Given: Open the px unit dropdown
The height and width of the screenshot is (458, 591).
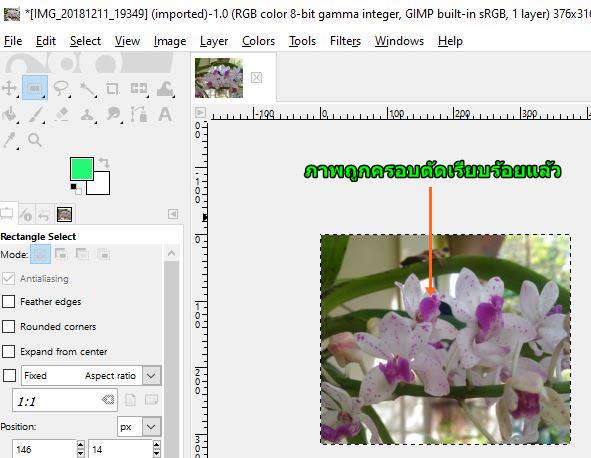Looking at the screenshot, I should point(151,427).
